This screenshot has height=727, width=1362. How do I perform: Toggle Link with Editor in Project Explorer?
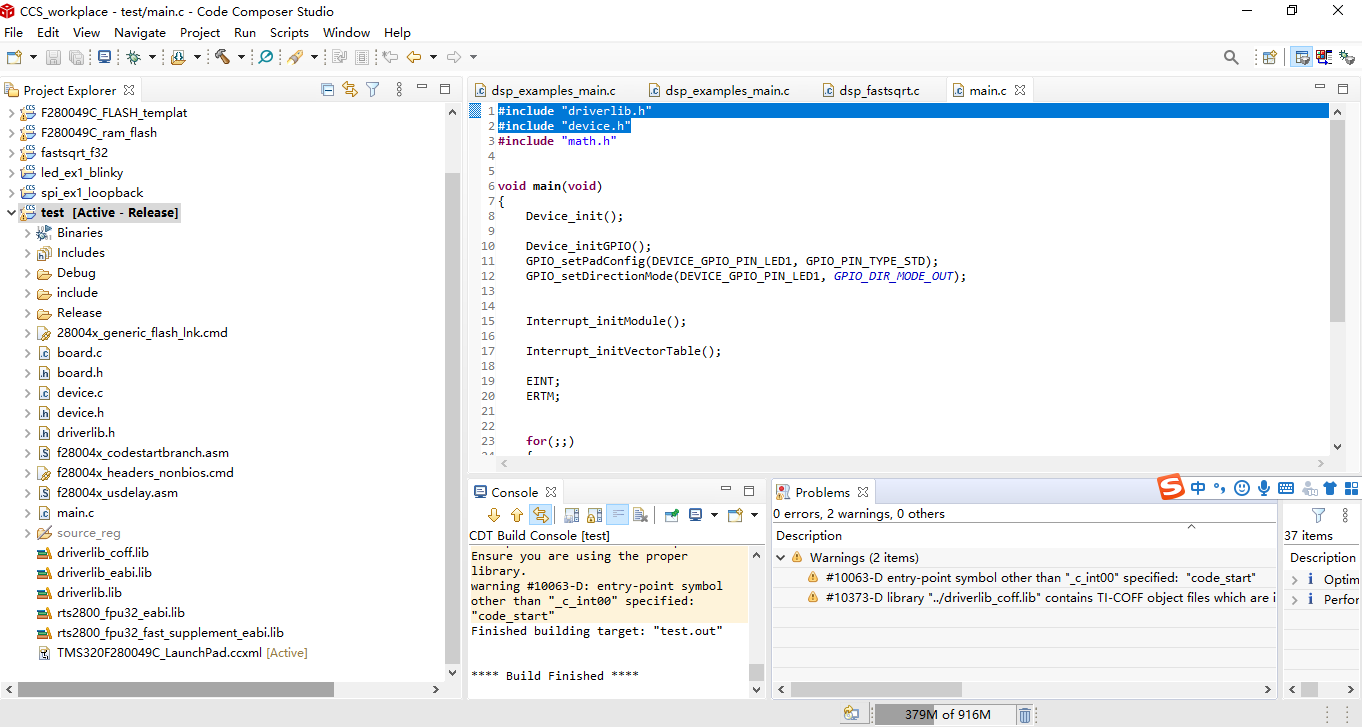click(x=349, y=89)
